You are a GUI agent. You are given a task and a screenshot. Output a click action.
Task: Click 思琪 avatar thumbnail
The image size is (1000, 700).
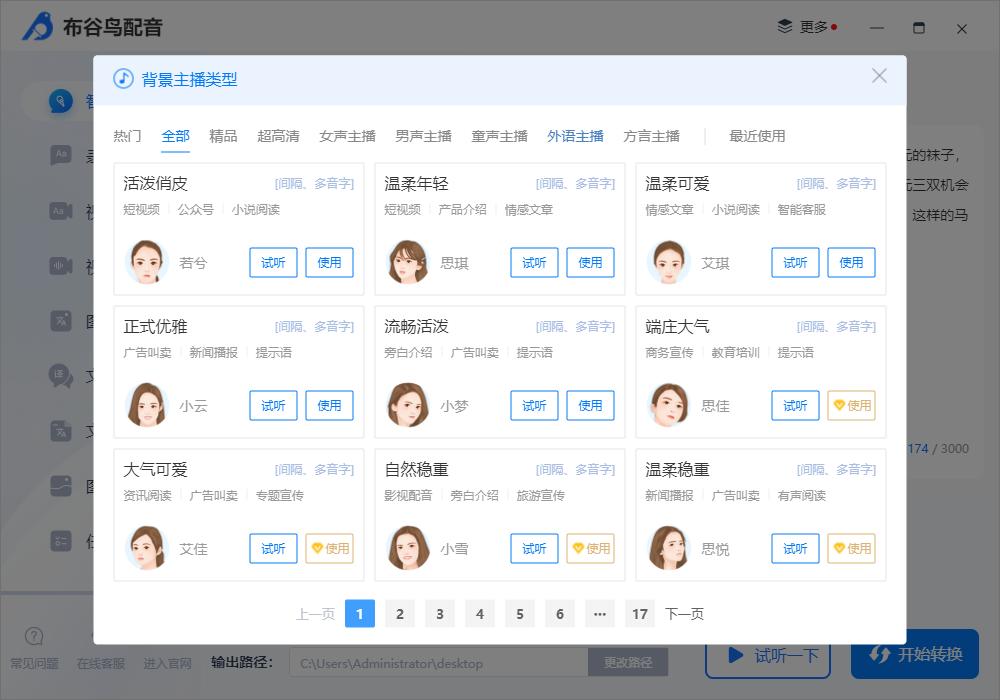pyautogui.click(x=408, y=262)
